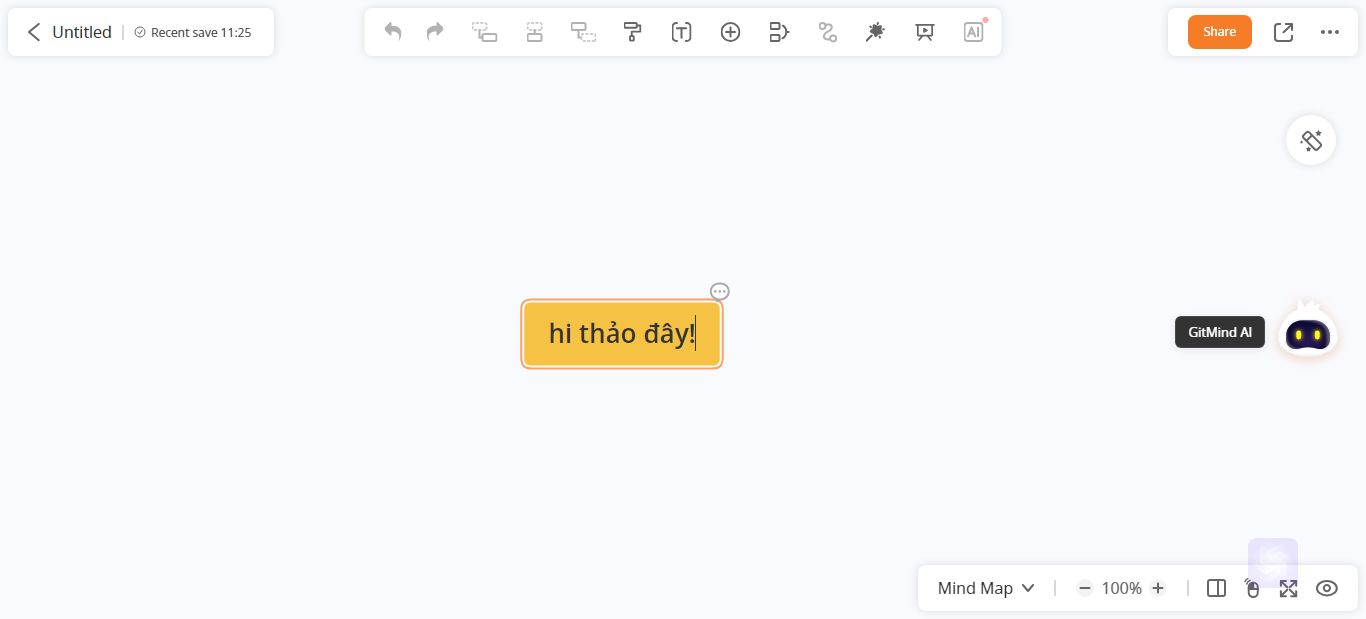Insert a parent node from the toolbar
This screenshot has width=1366, height=619.
click(584, 32)
